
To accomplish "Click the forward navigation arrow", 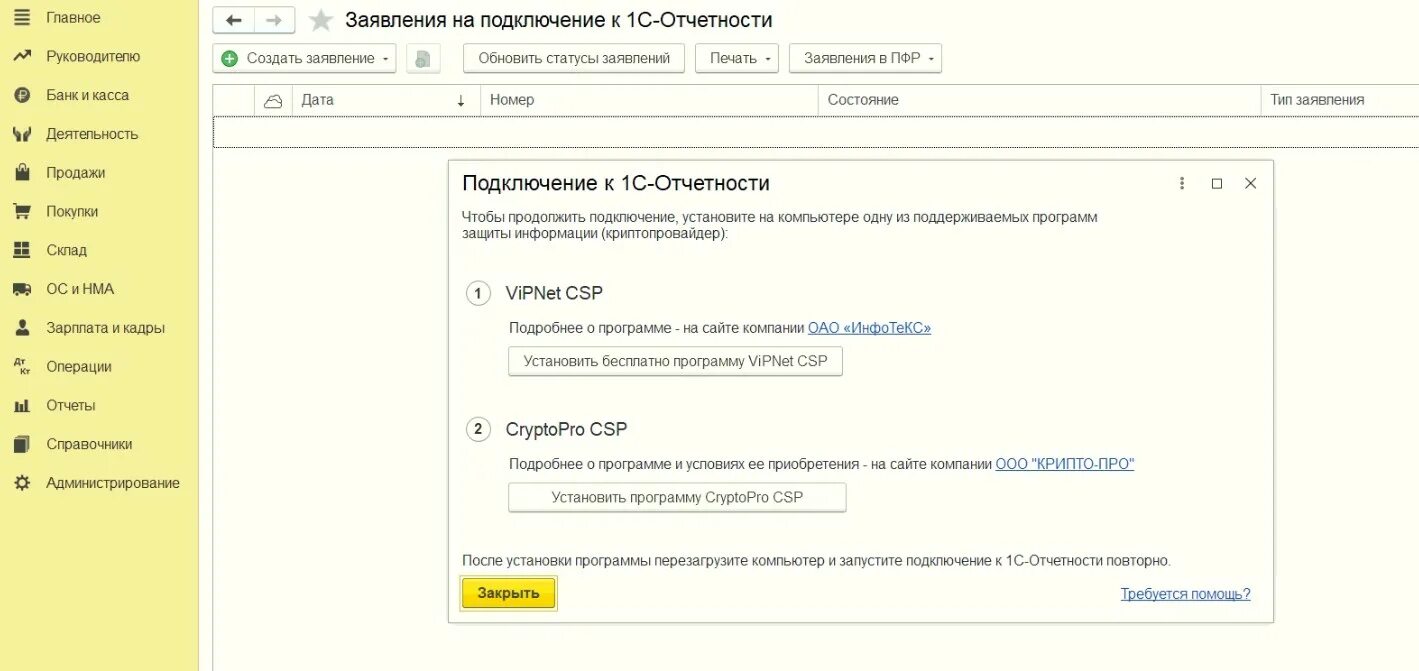I will click(275, 20).
